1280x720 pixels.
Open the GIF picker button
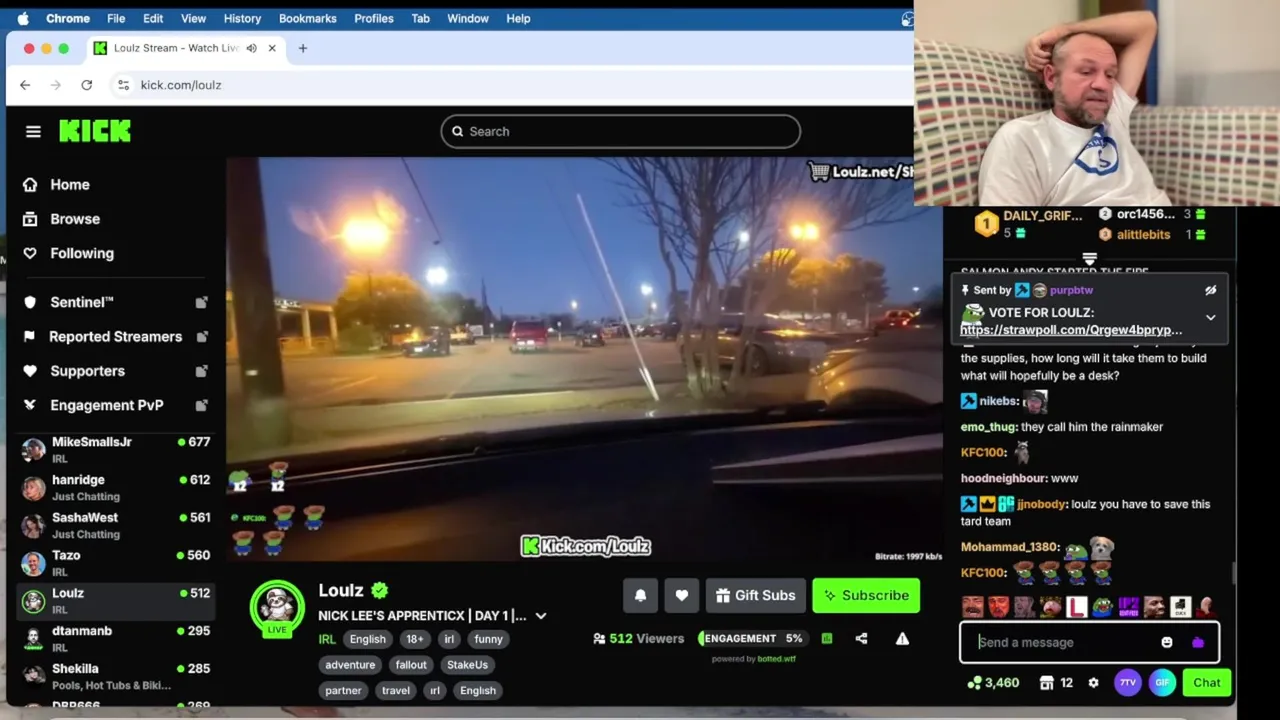click(1162, 682)
